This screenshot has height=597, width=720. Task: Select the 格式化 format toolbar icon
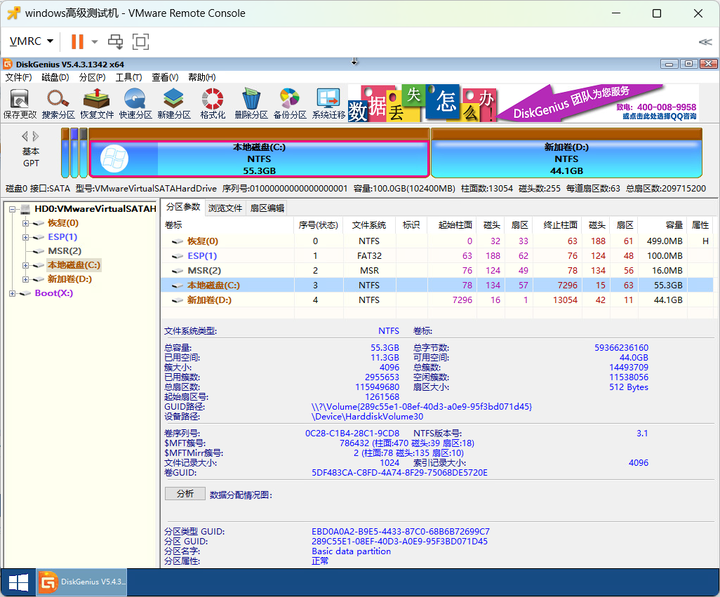(x=213, y=103)
